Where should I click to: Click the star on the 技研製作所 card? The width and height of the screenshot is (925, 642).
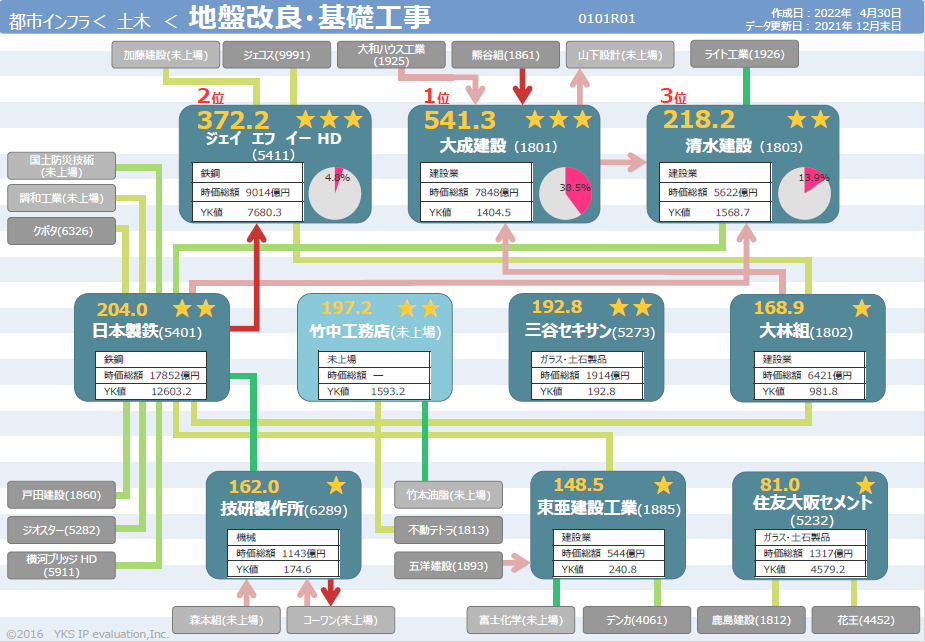pyautogui.click(x=336, y=486)
